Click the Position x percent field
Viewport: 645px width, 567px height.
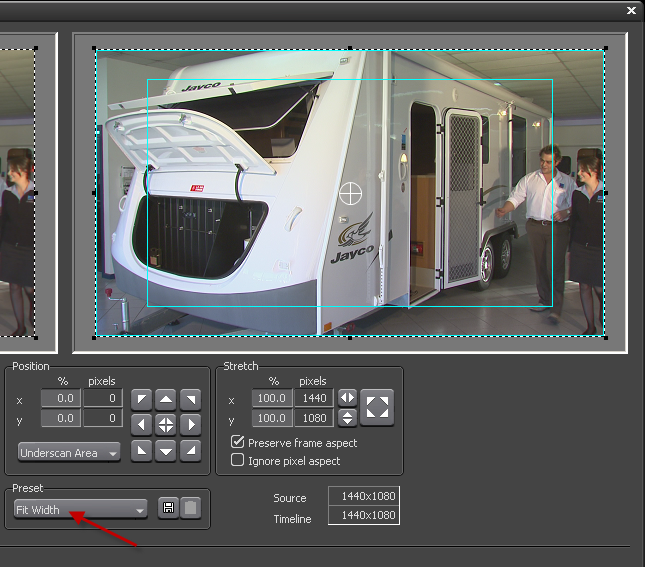(x=61, y=398)
